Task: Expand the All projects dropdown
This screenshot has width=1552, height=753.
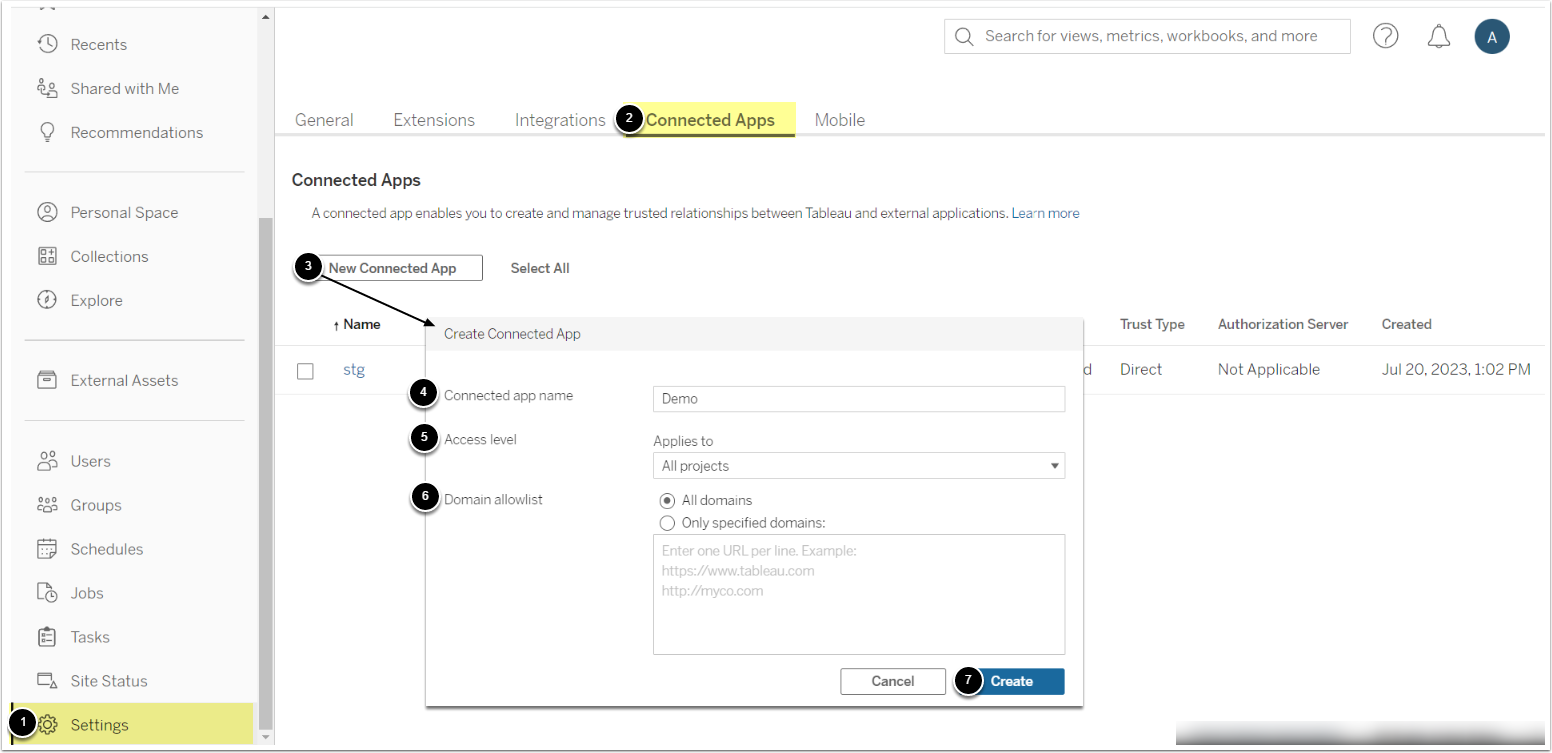Action: [858, 466]
